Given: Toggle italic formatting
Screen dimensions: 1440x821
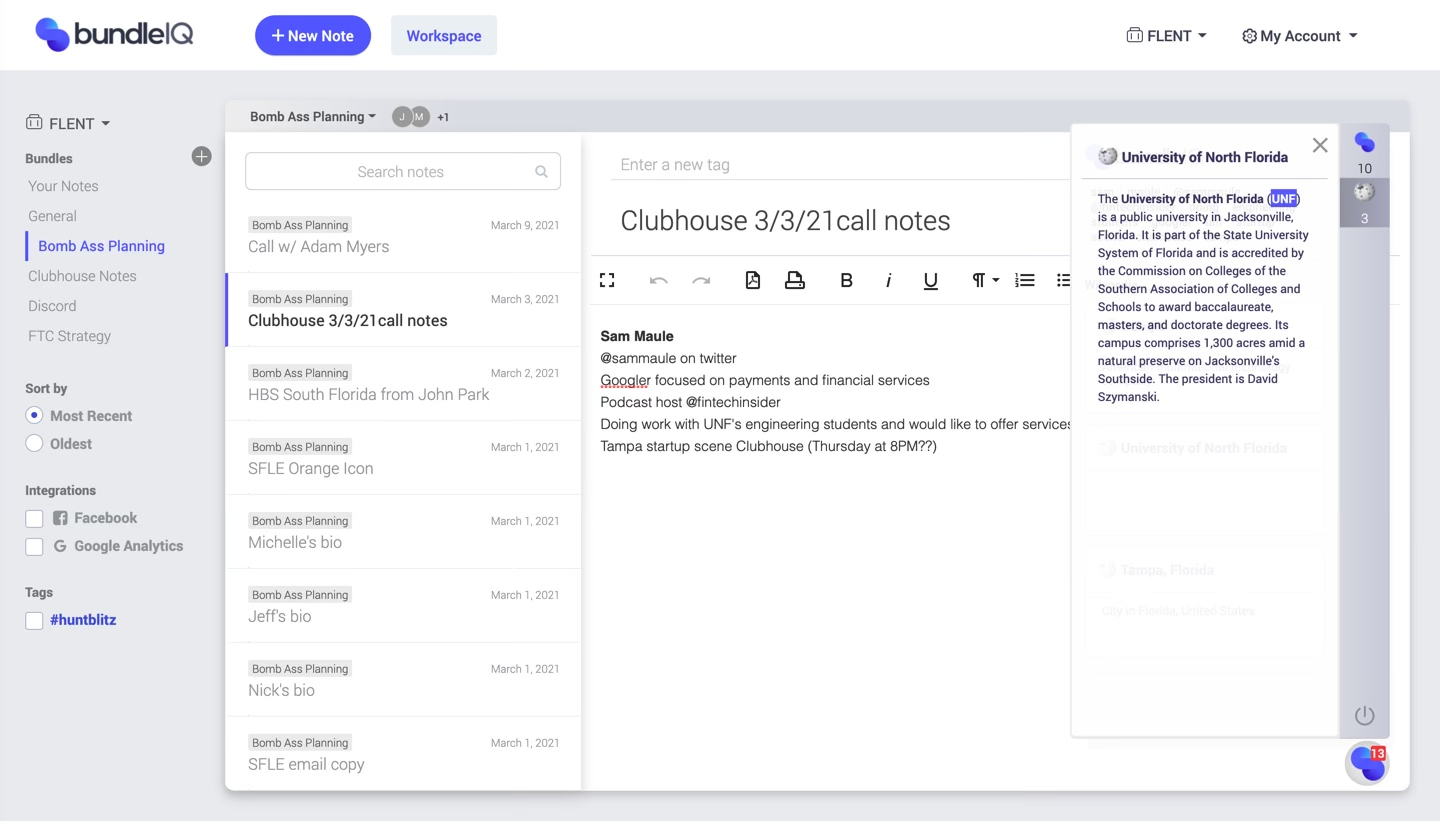Looking at the screenshot, I should [x=888, y=281].
